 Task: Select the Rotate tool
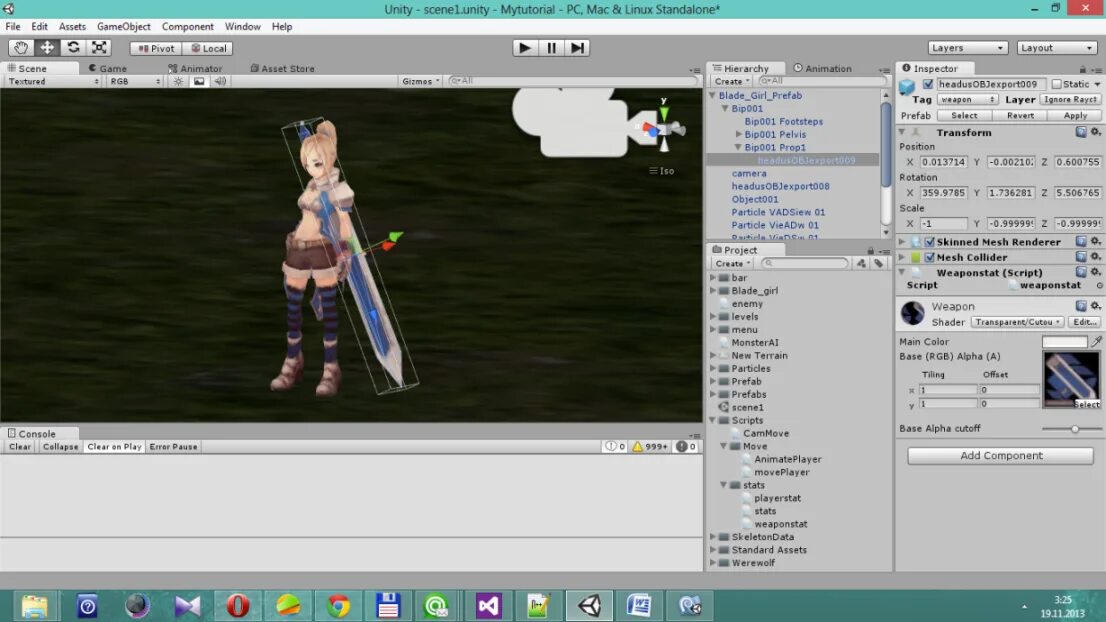pyautogui.click(x=73, y=47)
